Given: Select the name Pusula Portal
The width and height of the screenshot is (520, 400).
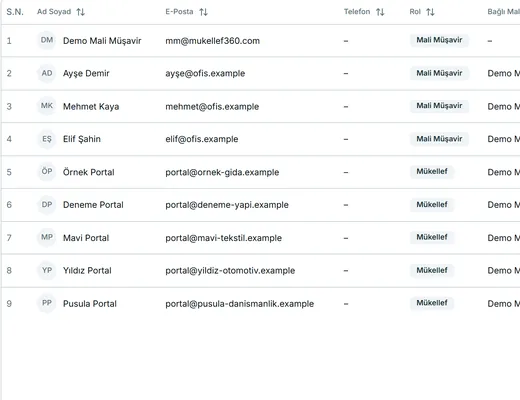Looking at the screenshot, I should (x=90, y=303).
